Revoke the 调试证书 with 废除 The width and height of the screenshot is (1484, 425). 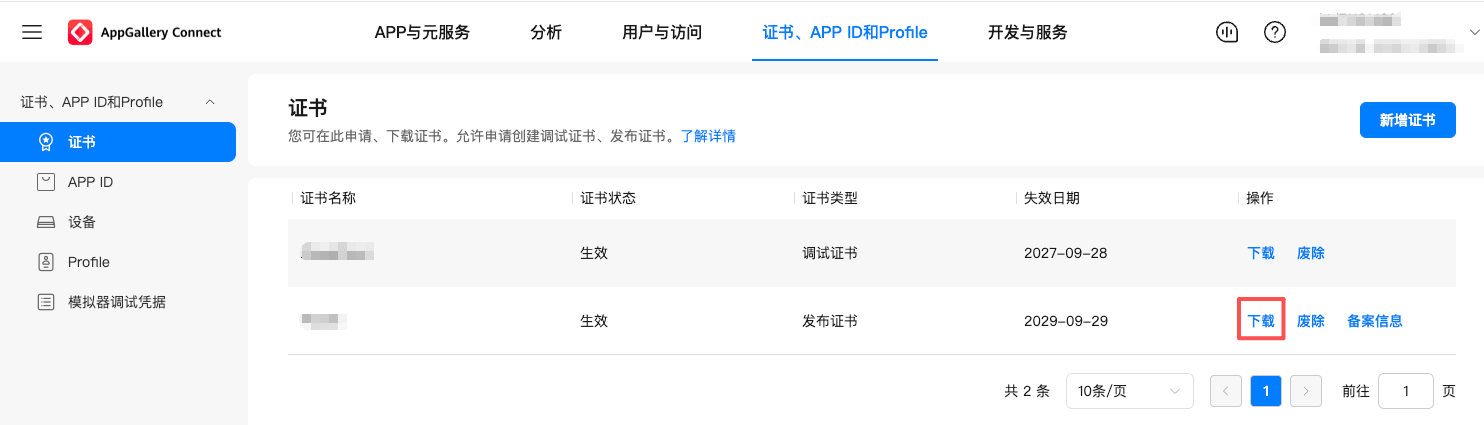click(x=1311, y=253)
